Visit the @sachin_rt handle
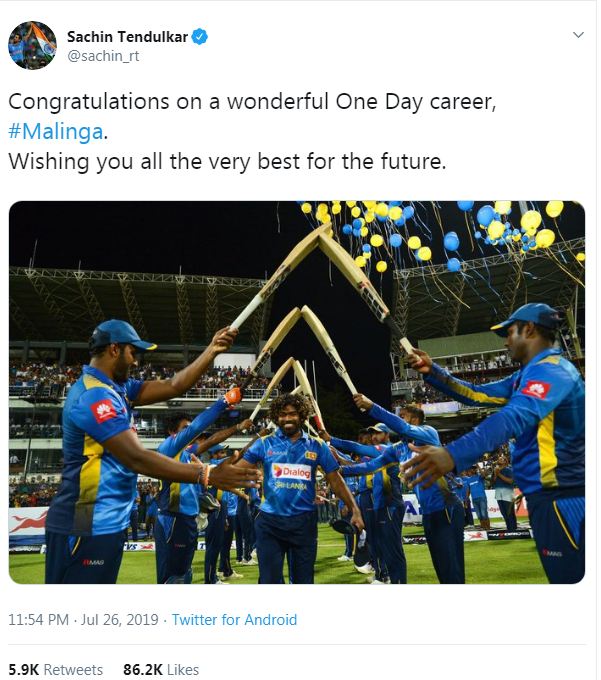 pyautogui.click(x=103, y=56)
